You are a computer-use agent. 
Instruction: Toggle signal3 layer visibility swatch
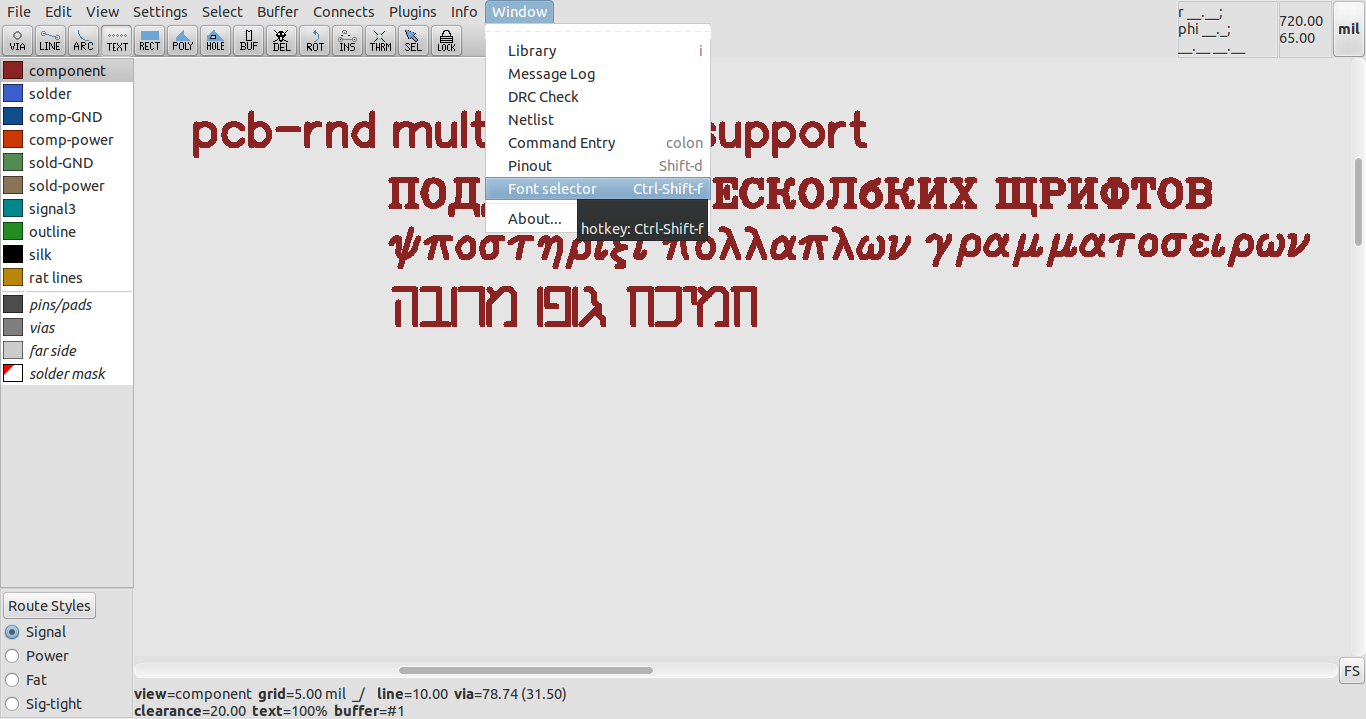click(x=13, y=209)
